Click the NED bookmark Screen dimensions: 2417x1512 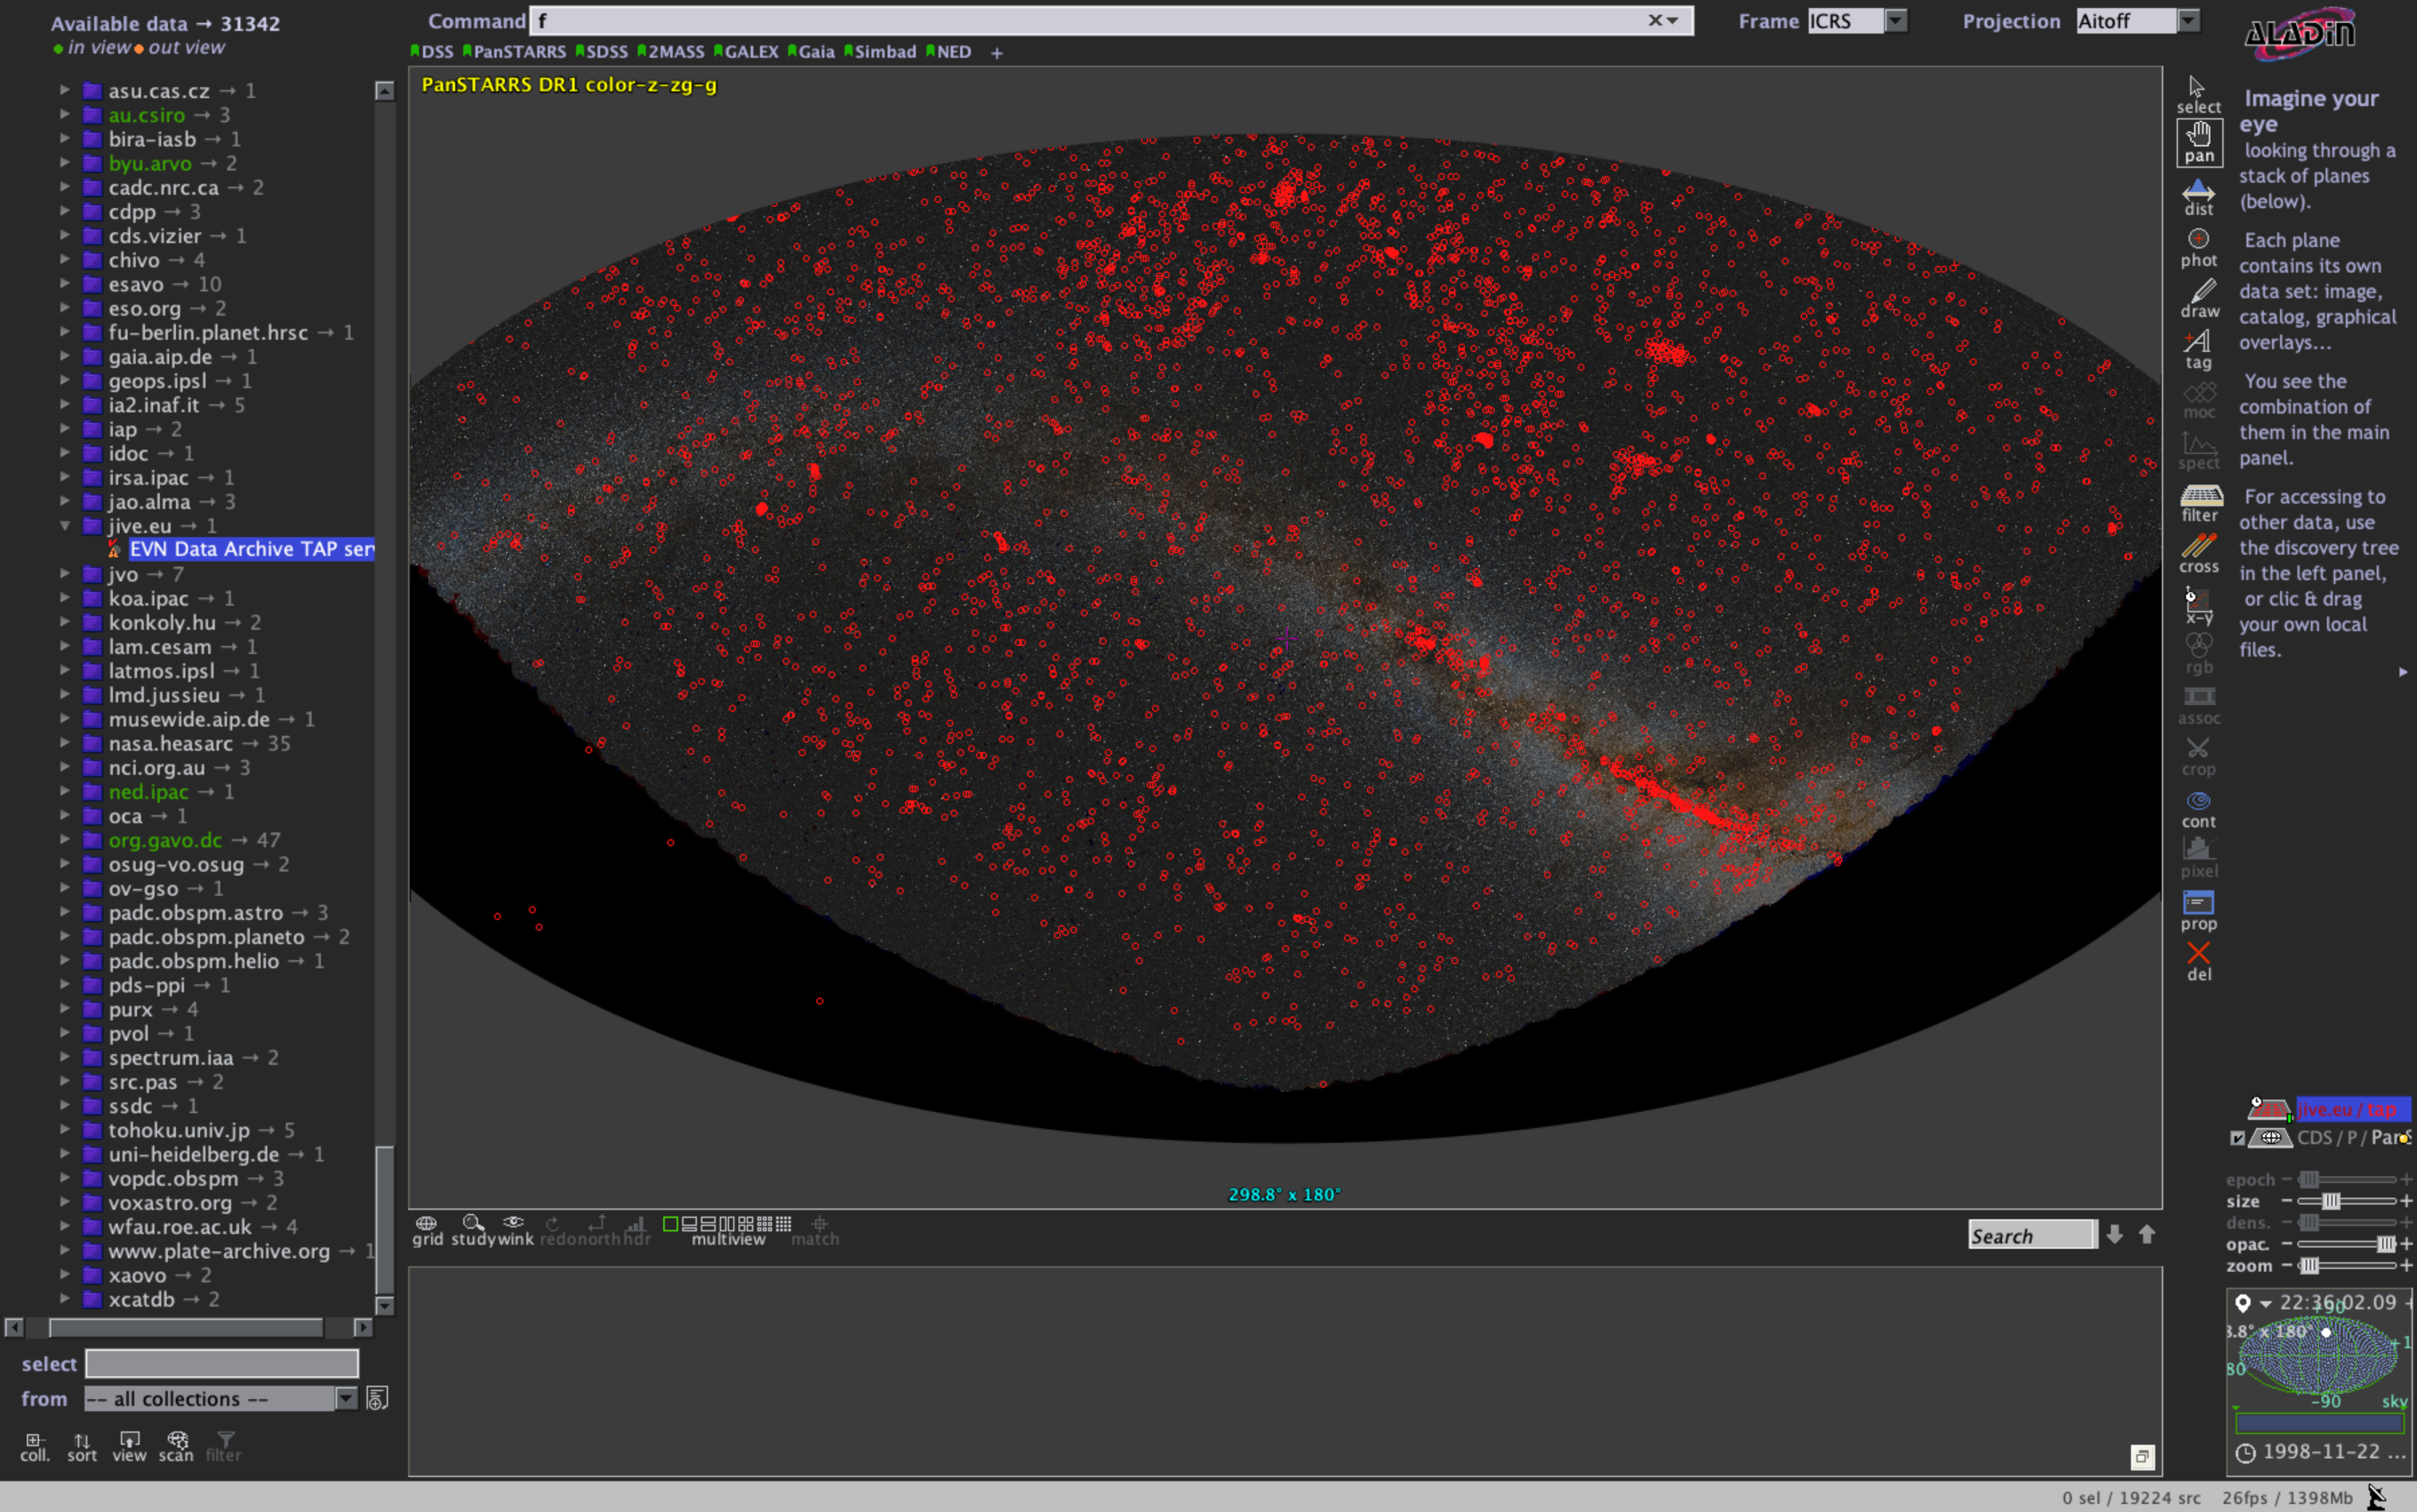pos(949,52)
